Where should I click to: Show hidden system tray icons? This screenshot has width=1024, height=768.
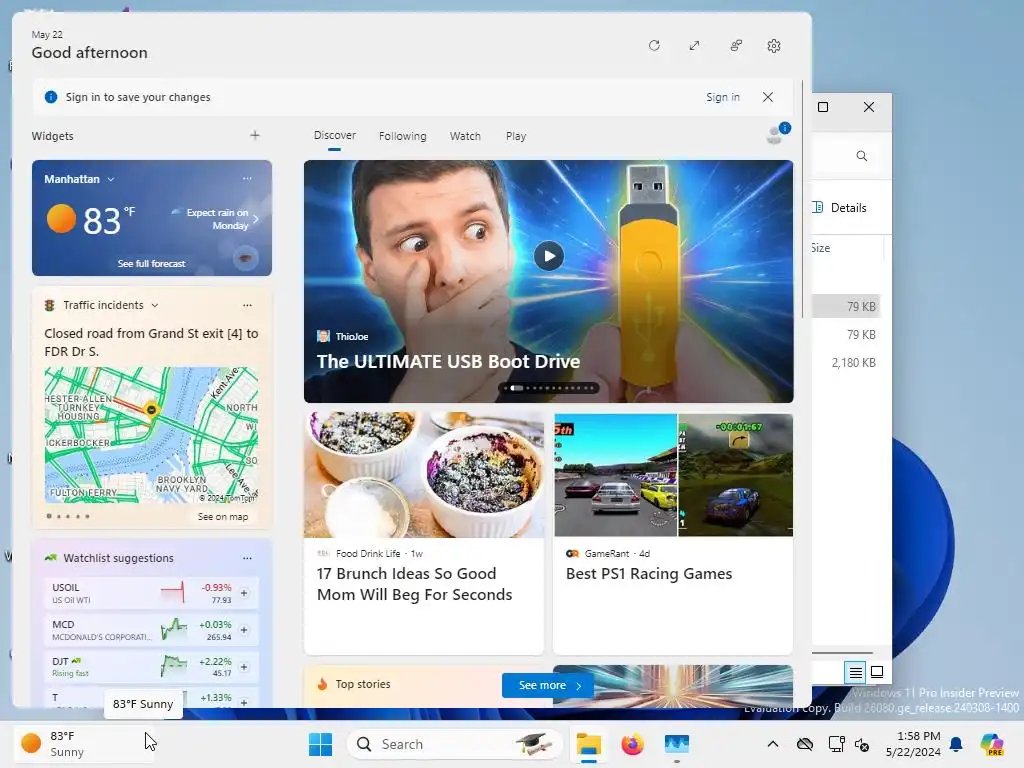[773, 744]
